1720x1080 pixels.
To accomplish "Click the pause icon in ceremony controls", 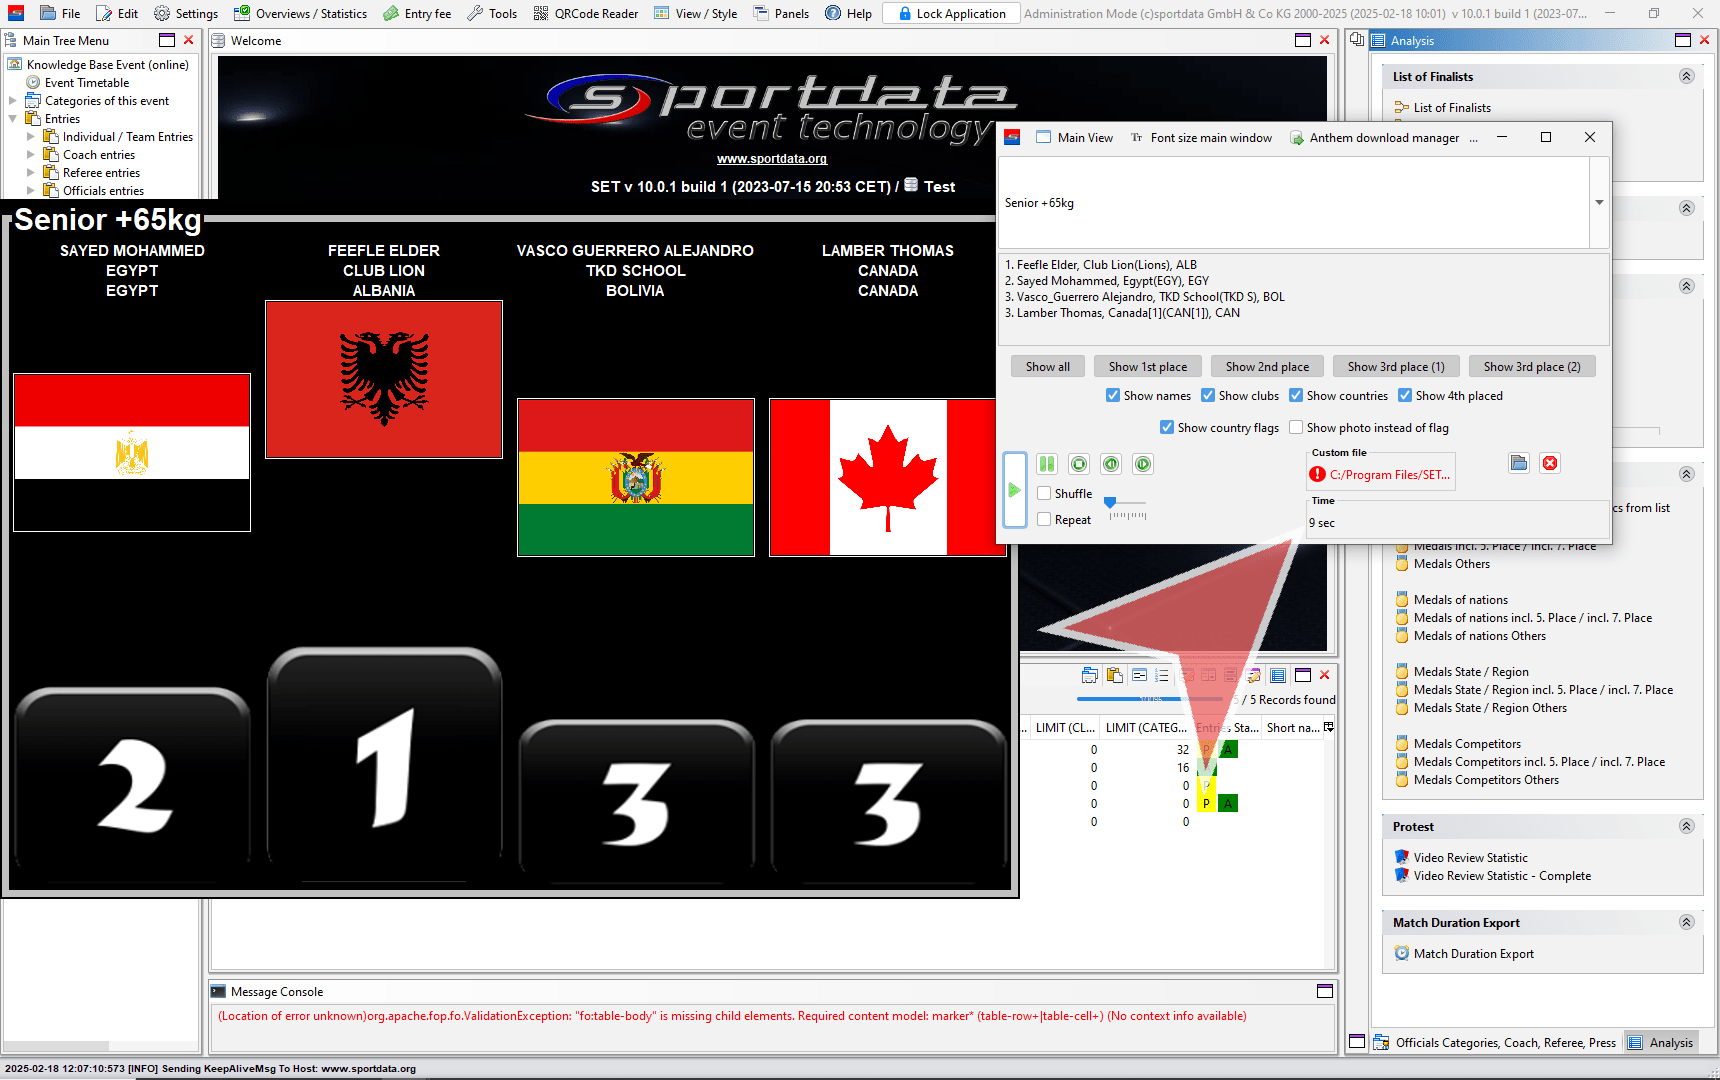I will [x=1047, y=464].
